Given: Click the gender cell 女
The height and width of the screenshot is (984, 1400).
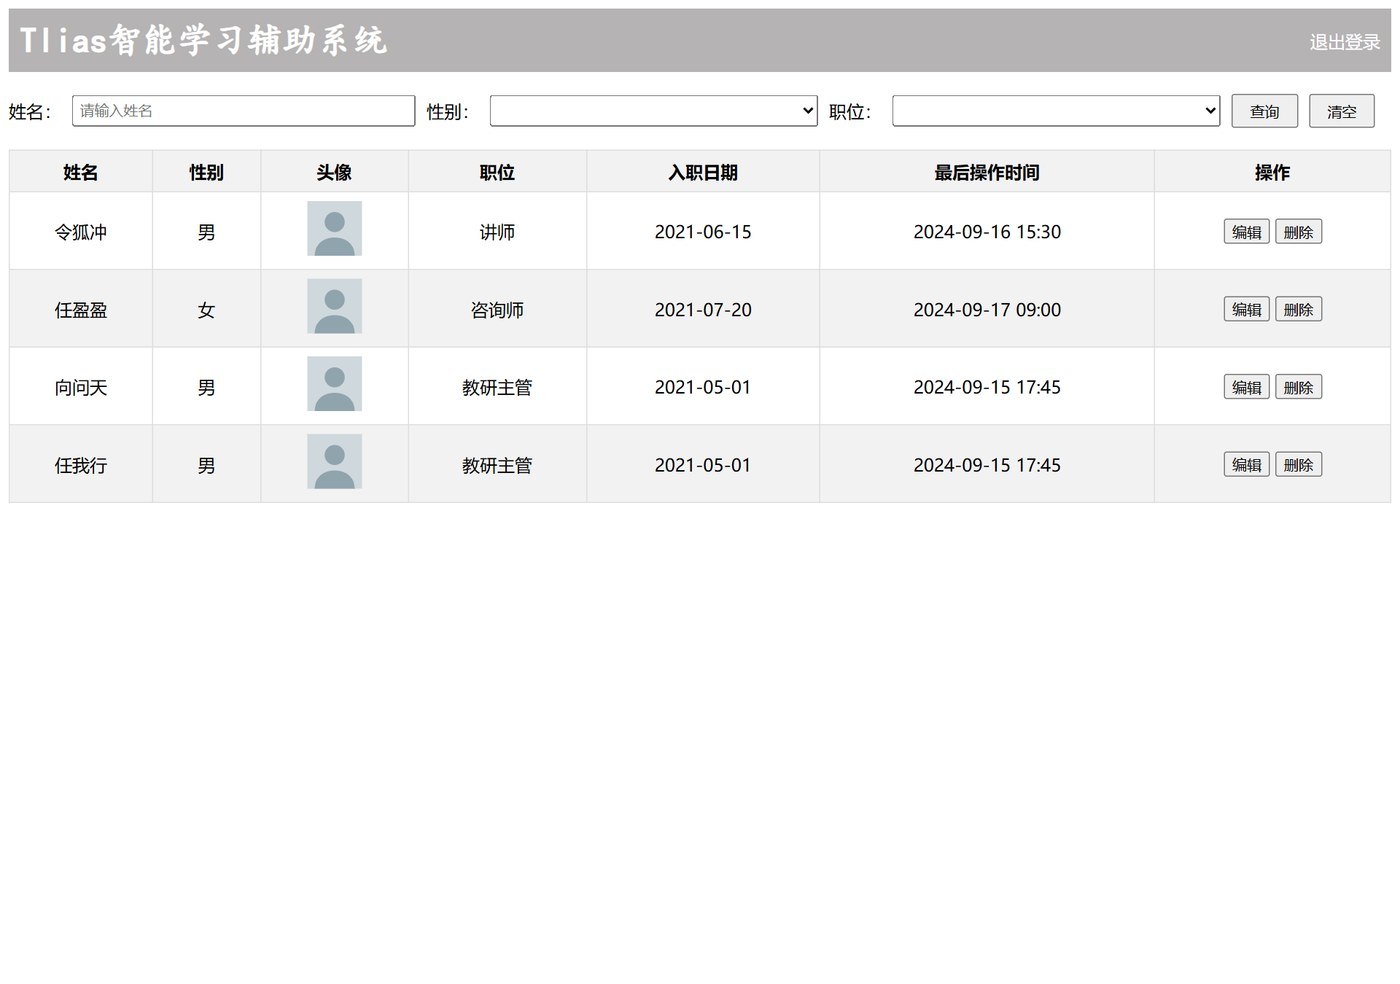Looking at the screenshot, I should (x=206, y=310).
